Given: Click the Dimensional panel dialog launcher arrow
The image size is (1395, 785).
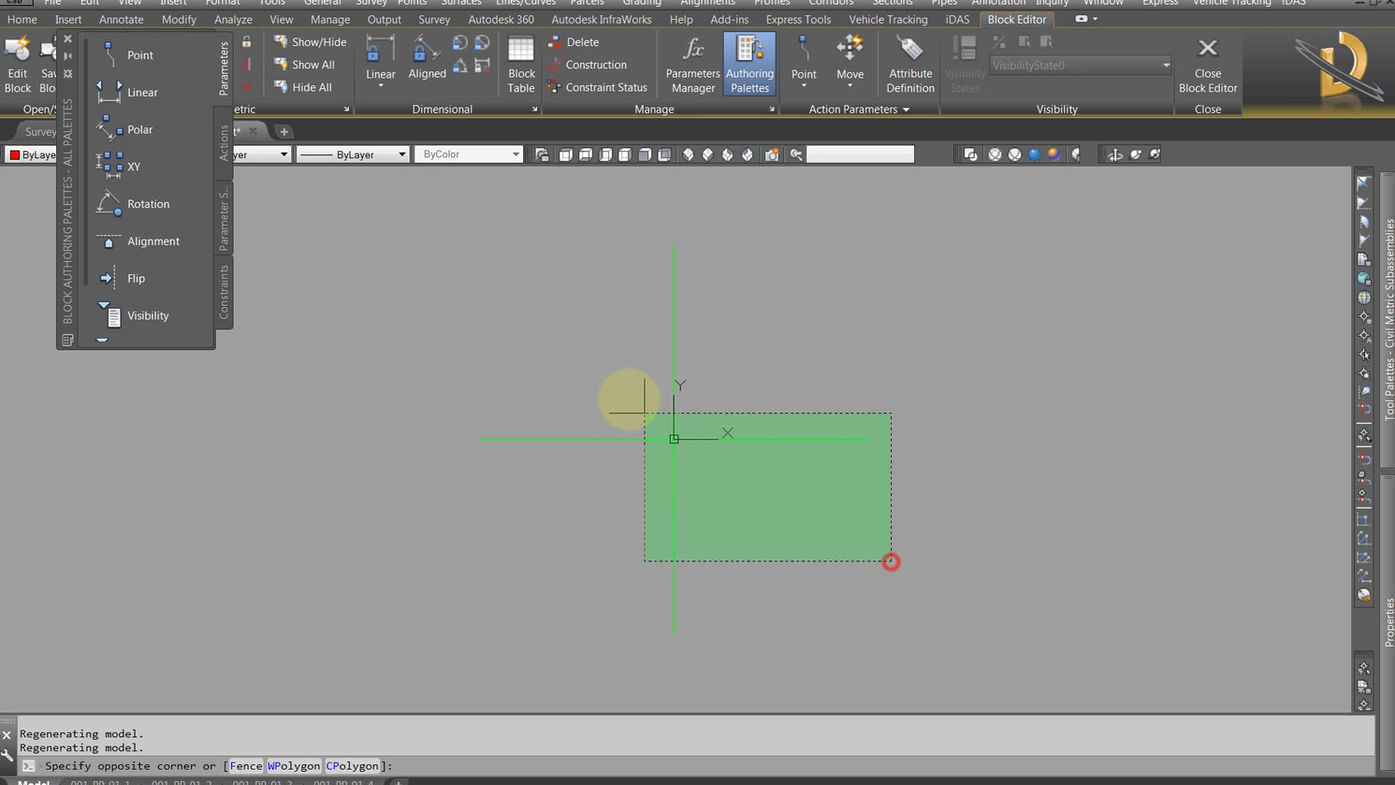Looking at the screenshot, I should click(x=535, y=109).
